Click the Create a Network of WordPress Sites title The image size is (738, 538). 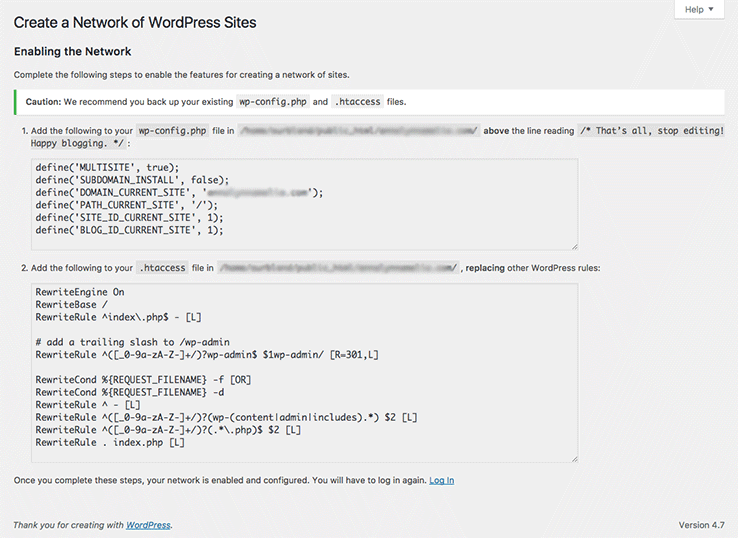tap(135, 23)
